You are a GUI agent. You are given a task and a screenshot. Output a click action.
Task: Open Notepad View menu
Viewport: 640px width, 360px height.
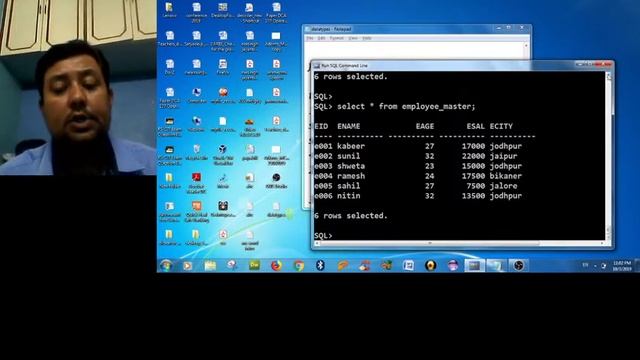[353, 38]
